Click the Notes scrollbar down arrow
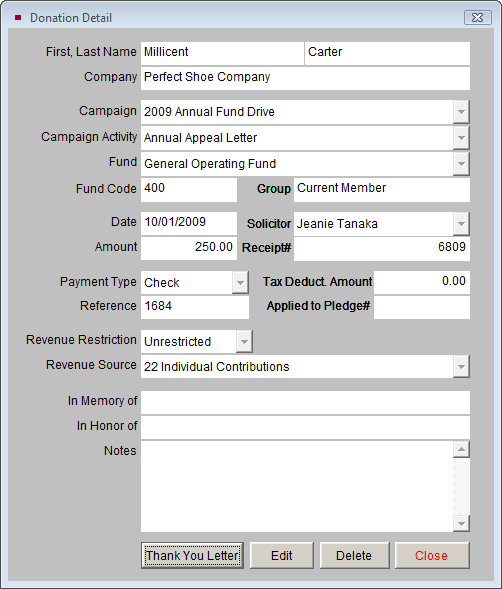 pyautogui.click(x=461, y=523)
